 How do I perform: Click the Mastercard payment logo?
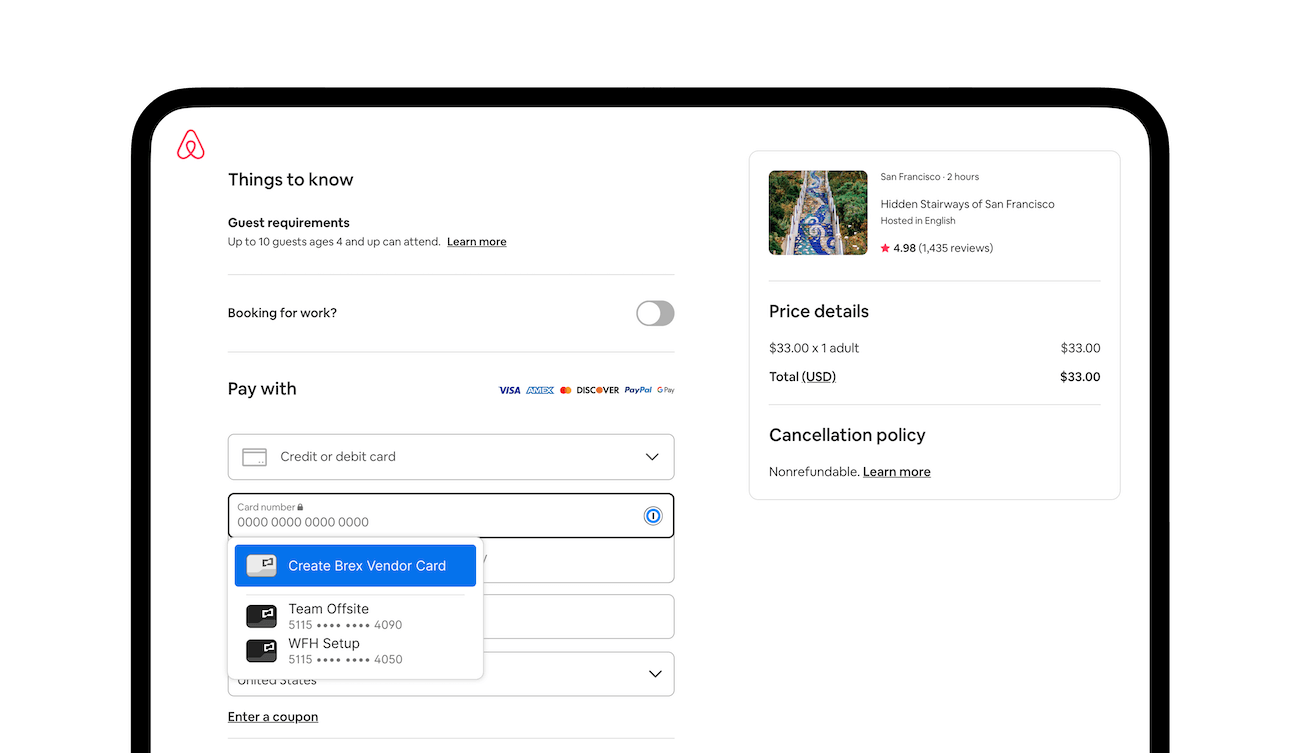(566, 390)
